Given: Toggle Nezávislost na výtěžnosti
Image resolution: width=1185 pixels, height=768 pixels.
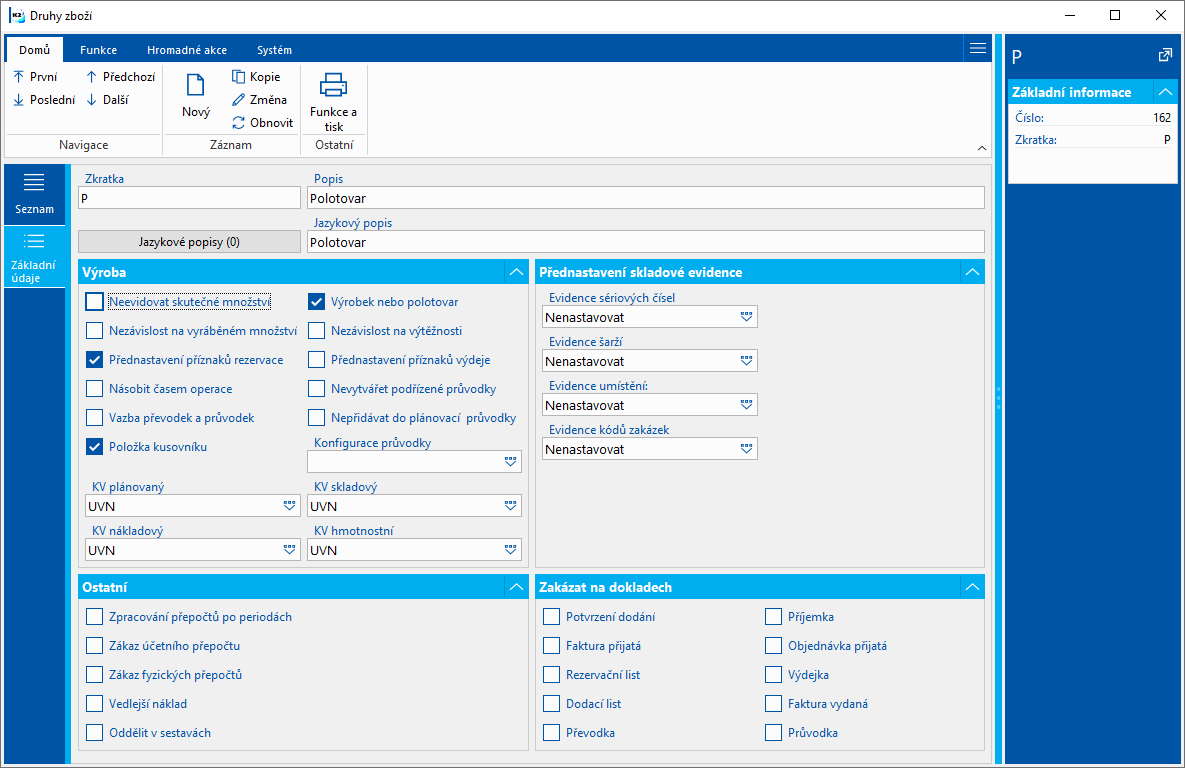Looking at the screenshot, I should (317, 330).
